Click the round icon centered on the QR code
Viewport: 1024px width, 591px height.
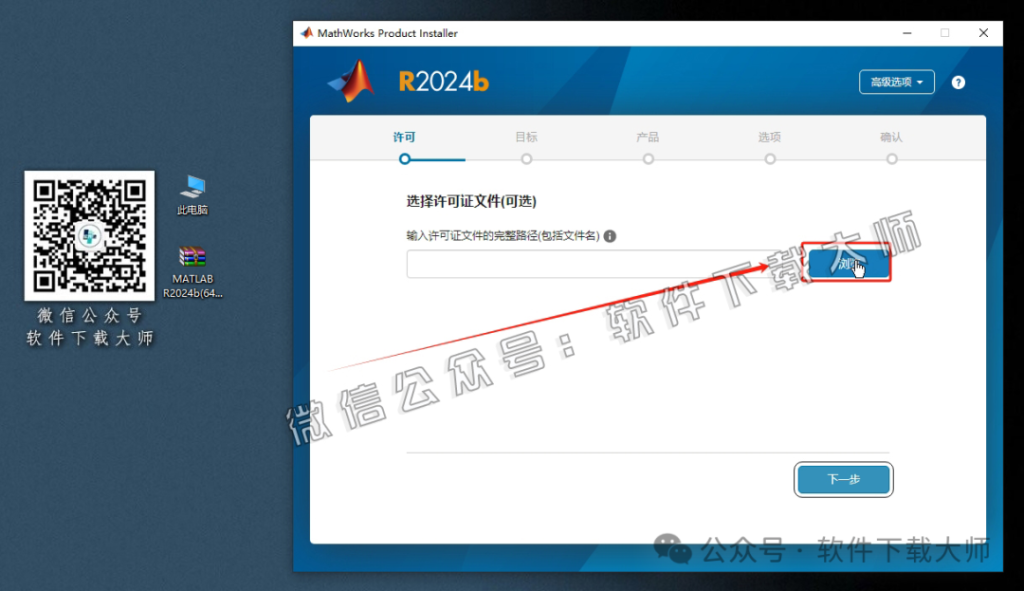pos(88,237)
